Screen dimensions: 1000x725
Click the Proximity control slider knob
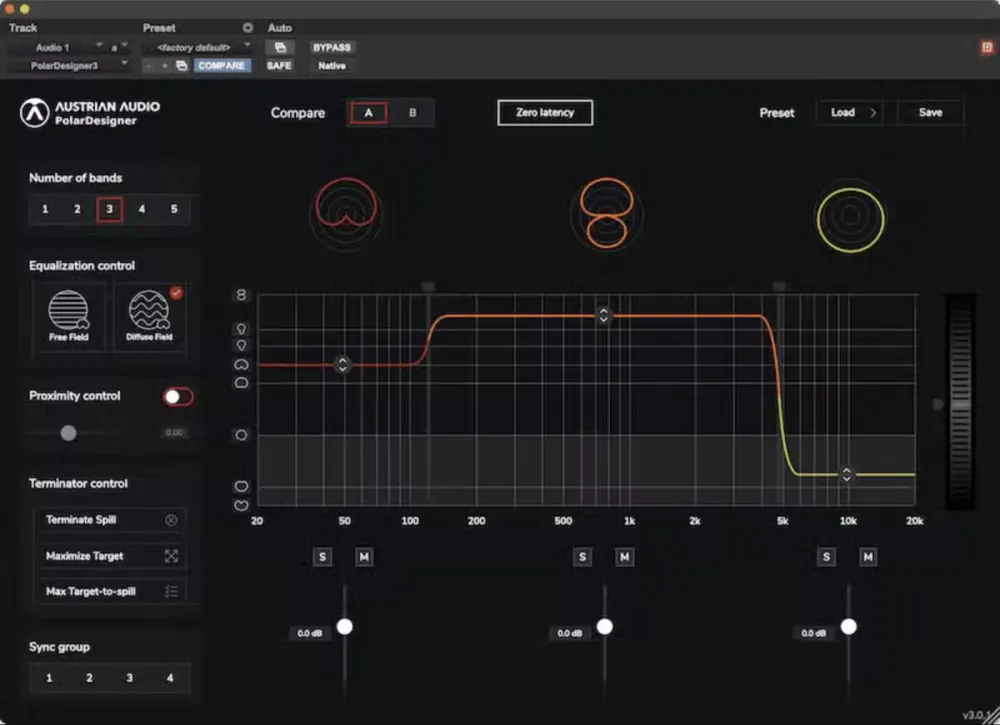point(68,433)
